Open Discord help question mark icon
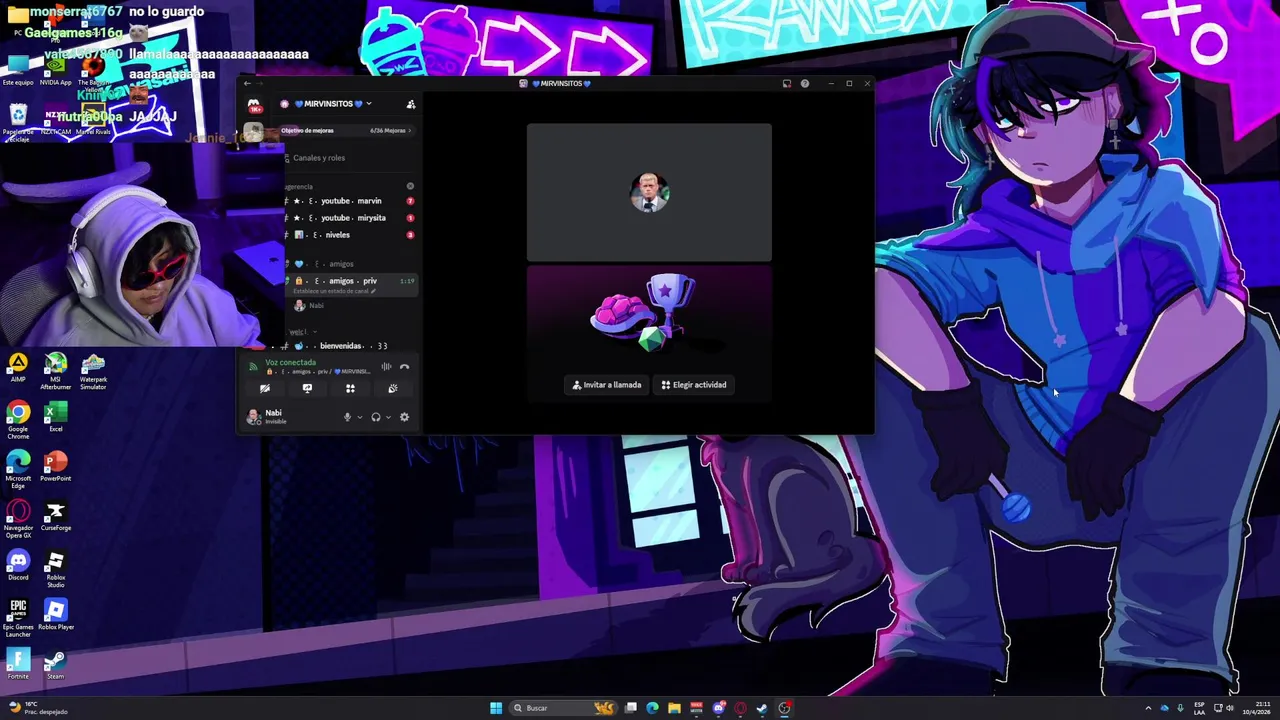1280x720 pixels. point(804,84)
